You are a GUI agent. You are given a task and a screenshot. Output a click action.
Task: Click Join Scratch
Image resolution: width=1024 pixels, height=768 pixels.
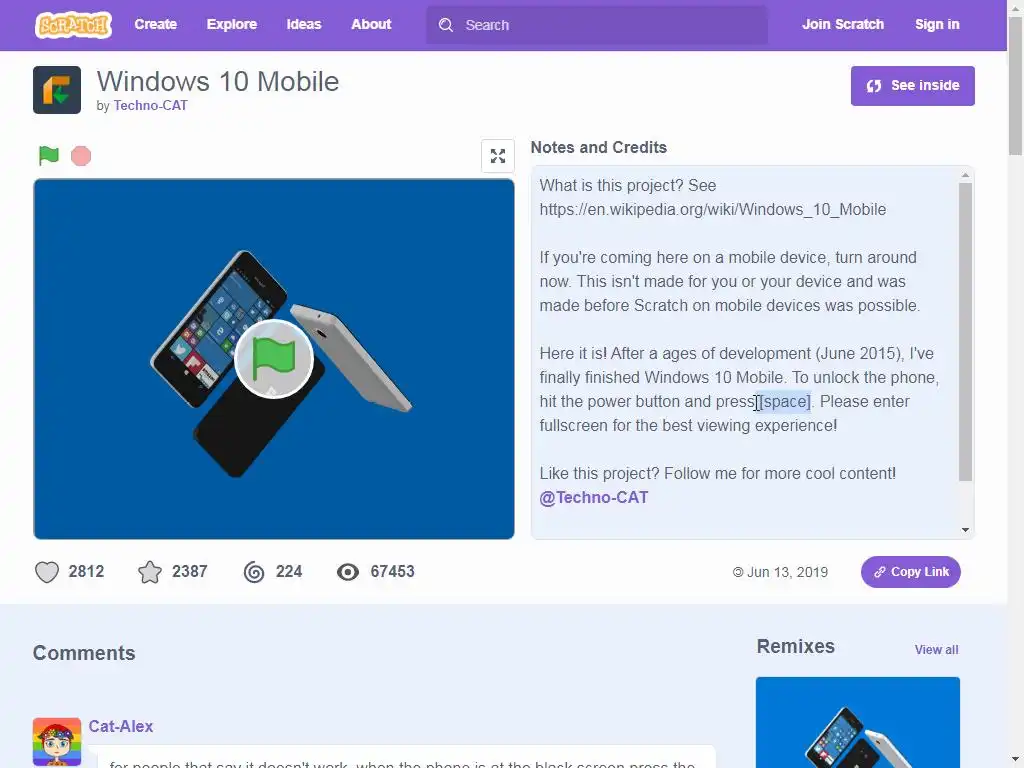842,24
